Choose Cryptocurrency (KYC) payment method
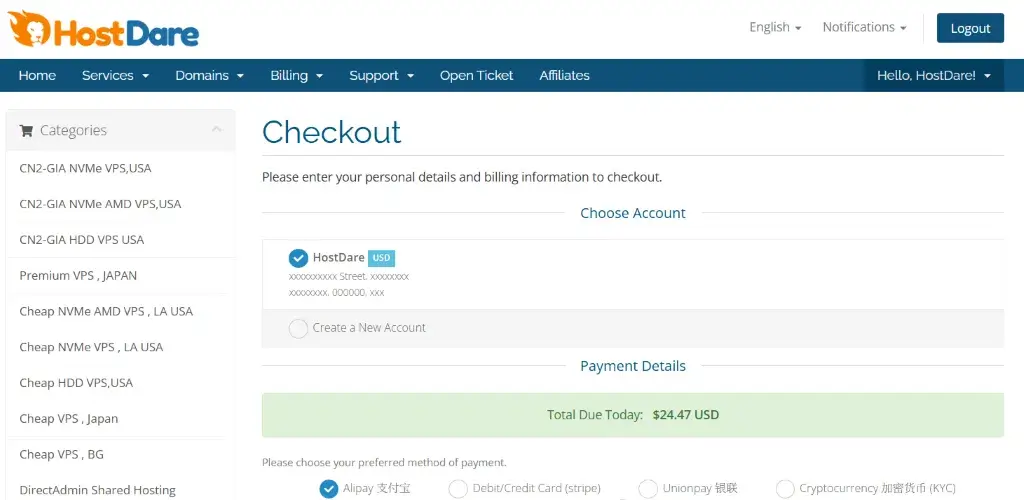The image size is (1024, 500). (785, 488)
